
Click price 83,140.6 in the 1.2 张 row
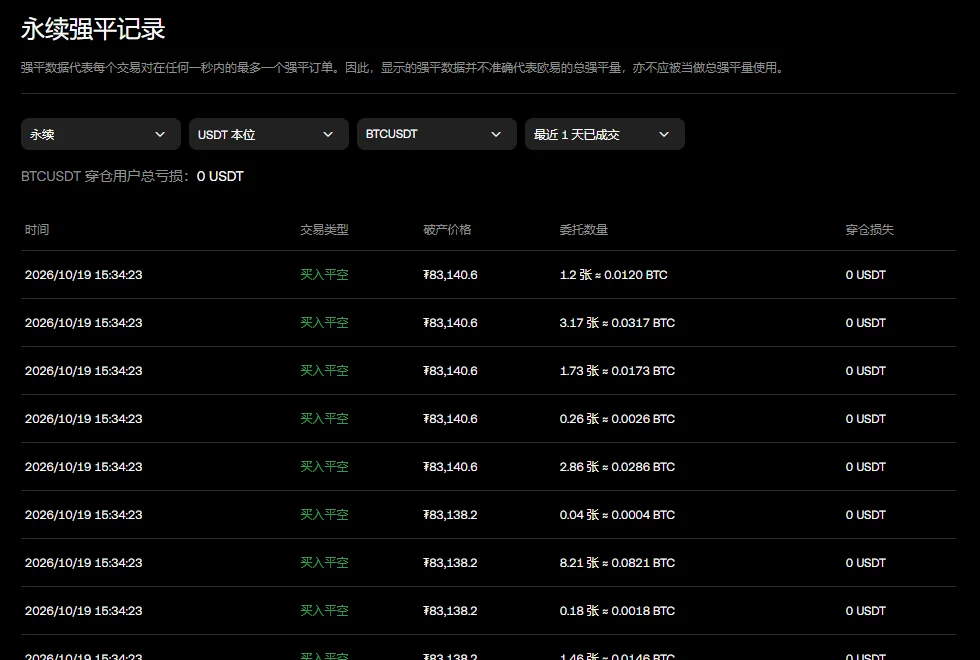click(451, 275)
